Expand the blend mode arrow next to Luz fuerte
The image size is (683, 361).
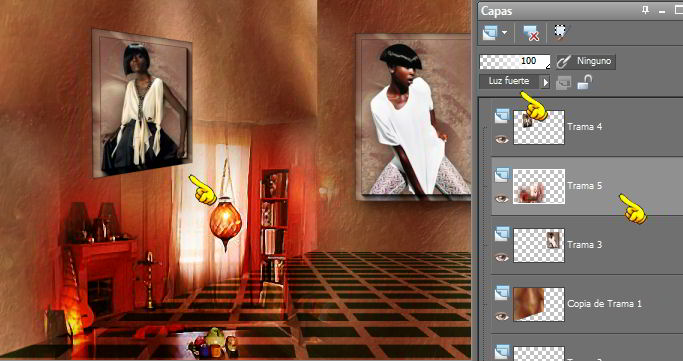(545, 82)
